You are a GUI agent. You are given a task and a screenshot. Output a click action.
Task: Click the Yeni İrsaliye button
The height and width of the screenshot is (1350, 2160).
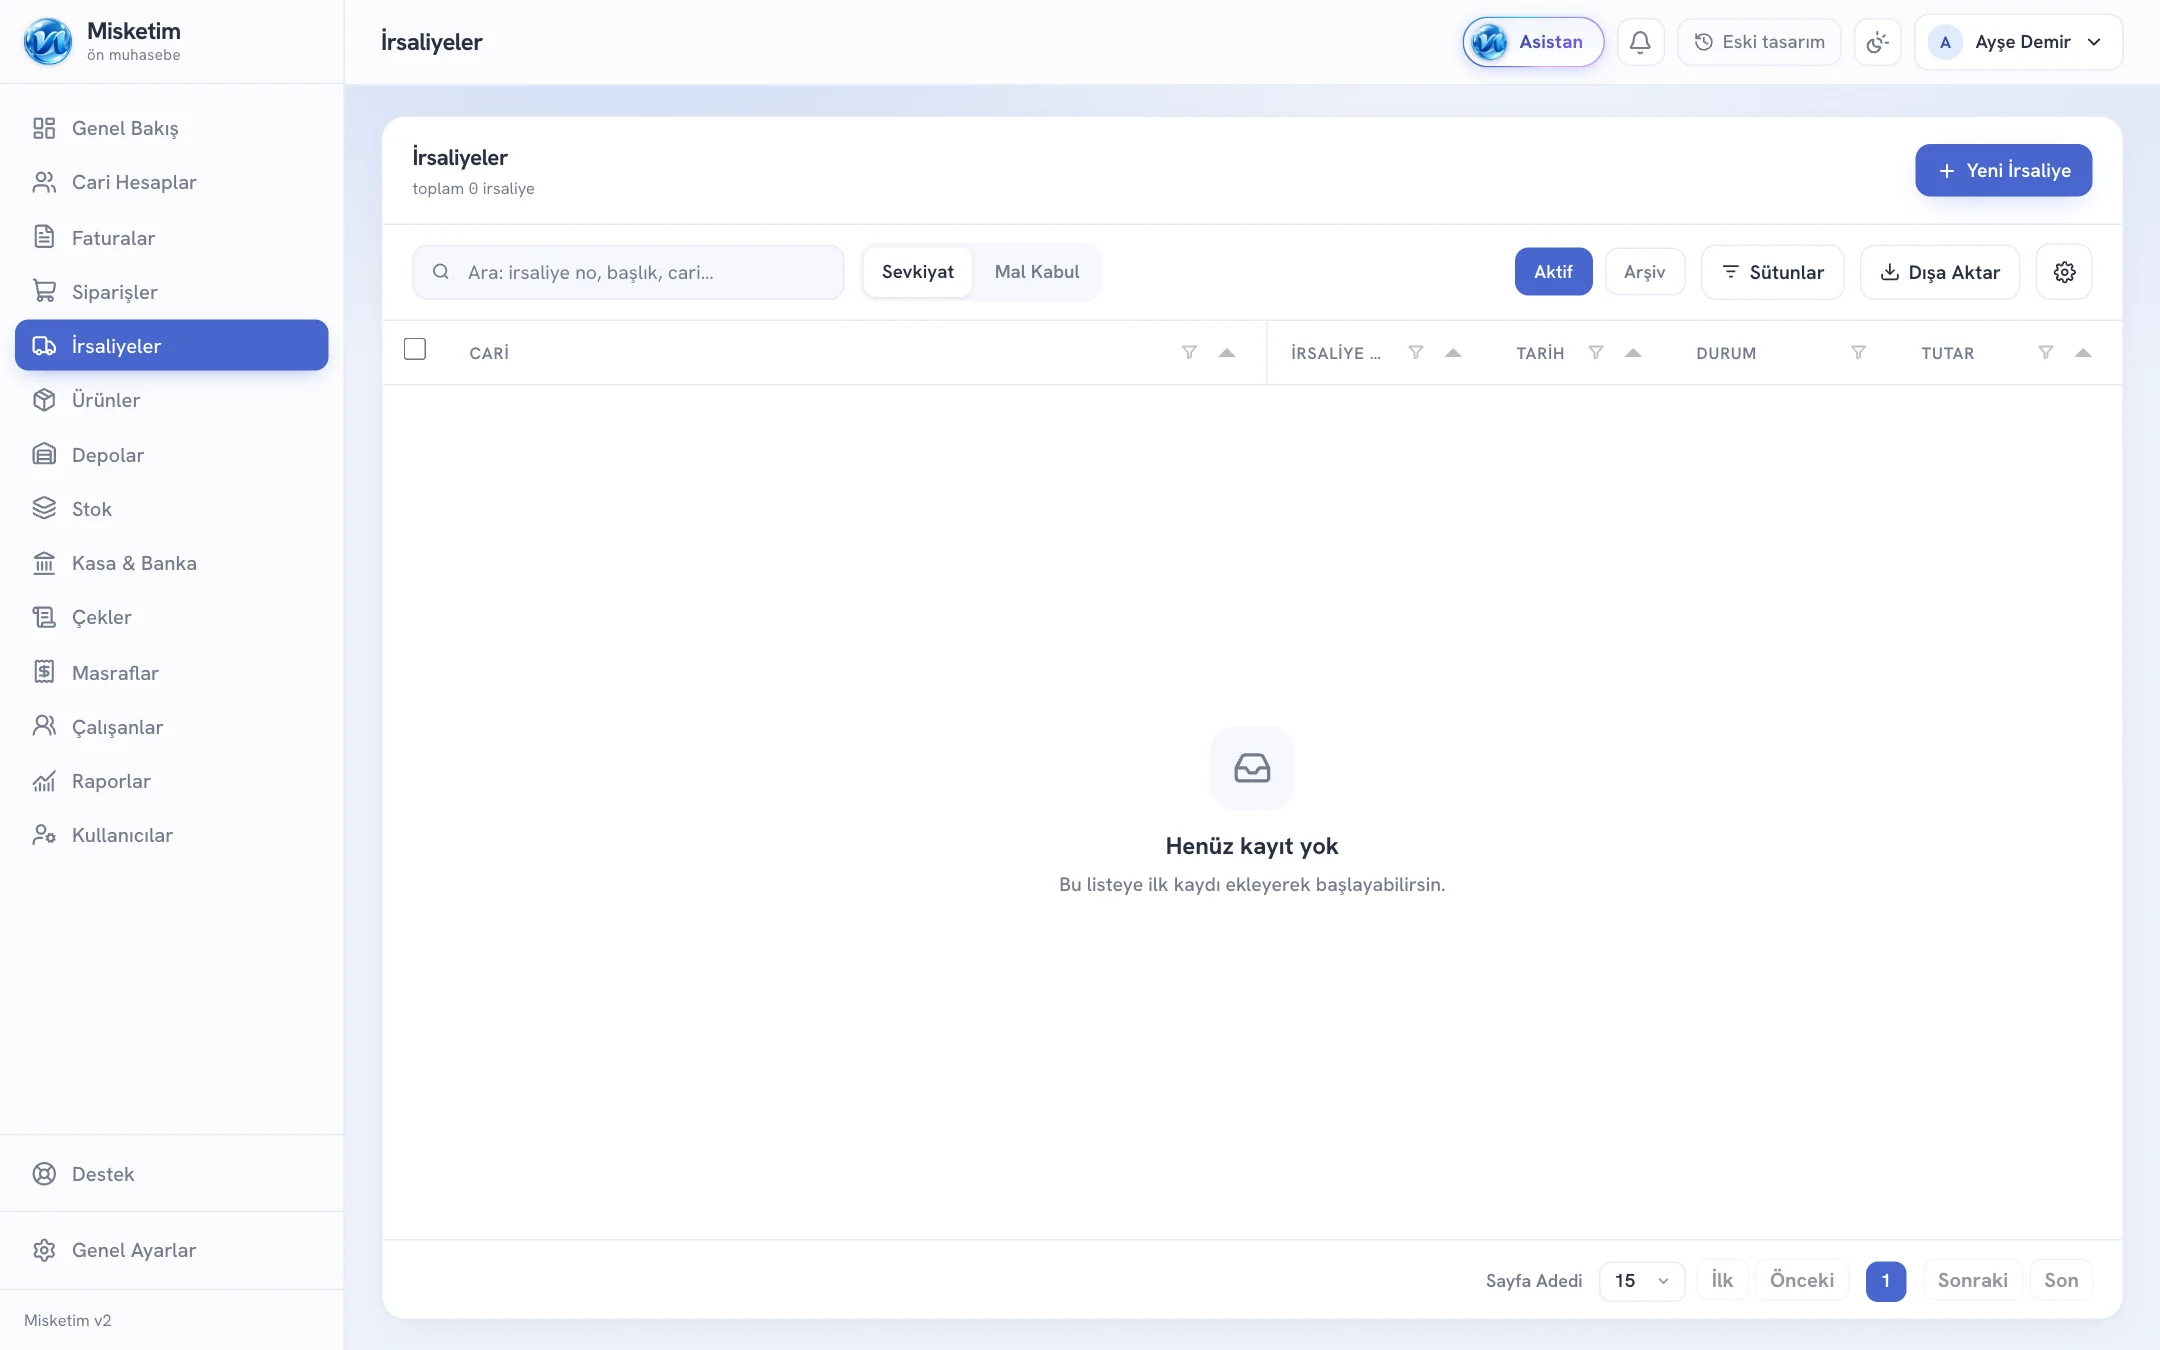point(2003,170)
